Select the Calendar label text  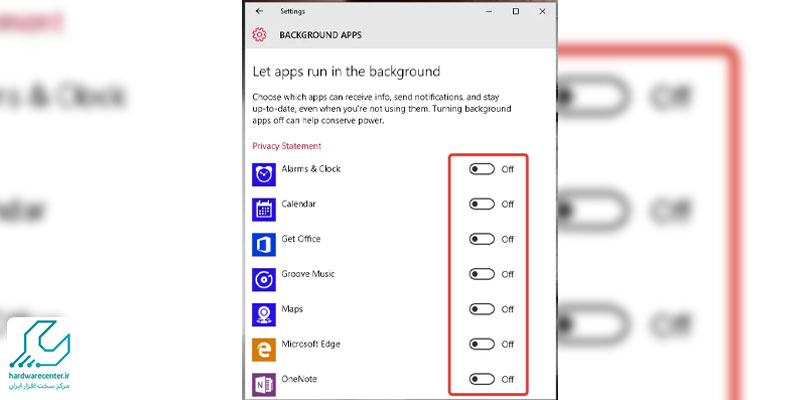coord(298,204)
